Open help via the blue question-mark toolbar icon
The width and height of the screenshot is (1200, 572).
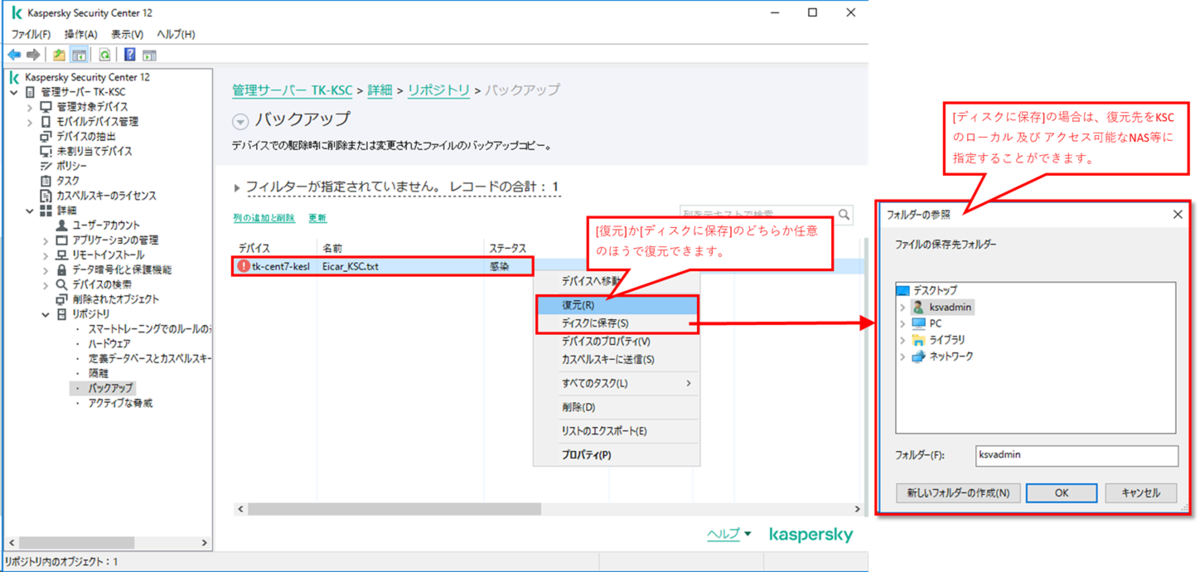tap(130, 54)
